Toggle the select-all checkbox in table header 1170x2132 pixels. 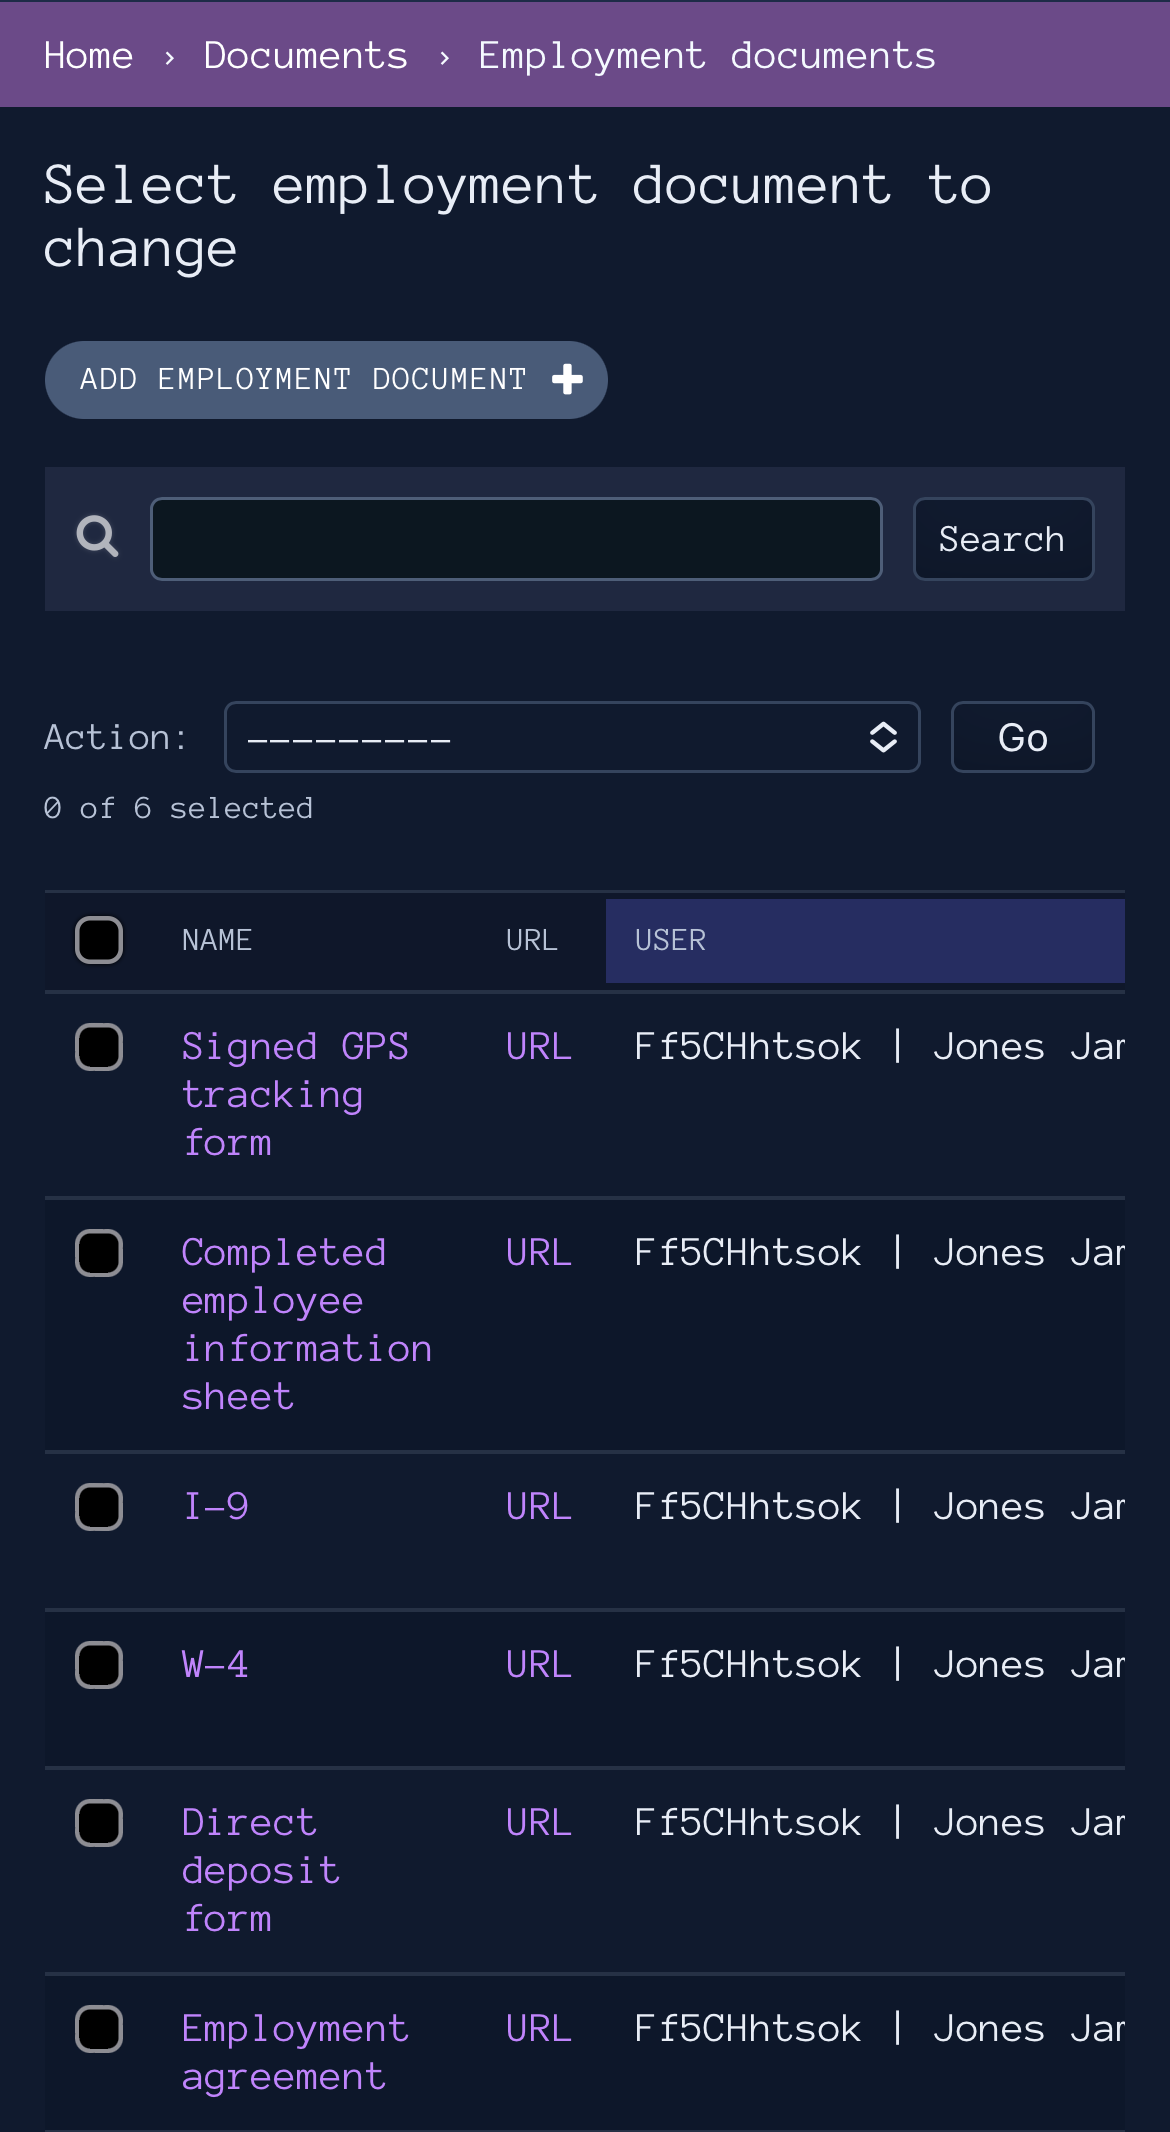pyautogui.click(x=99, y=940)
